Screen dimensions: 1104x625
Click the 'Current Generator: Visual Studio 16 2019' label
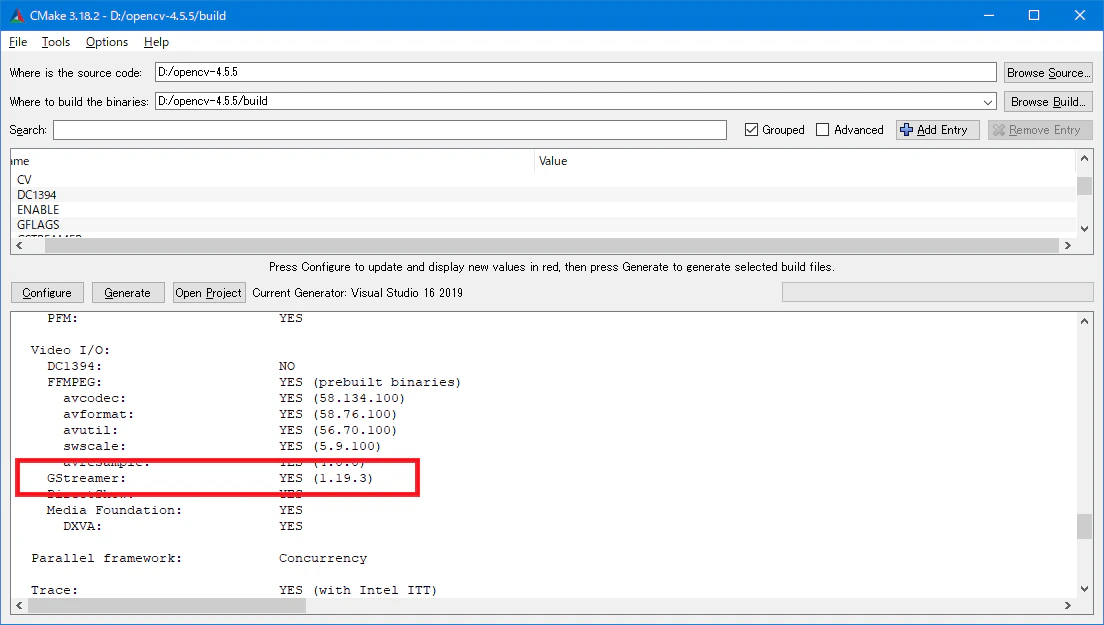358,293
